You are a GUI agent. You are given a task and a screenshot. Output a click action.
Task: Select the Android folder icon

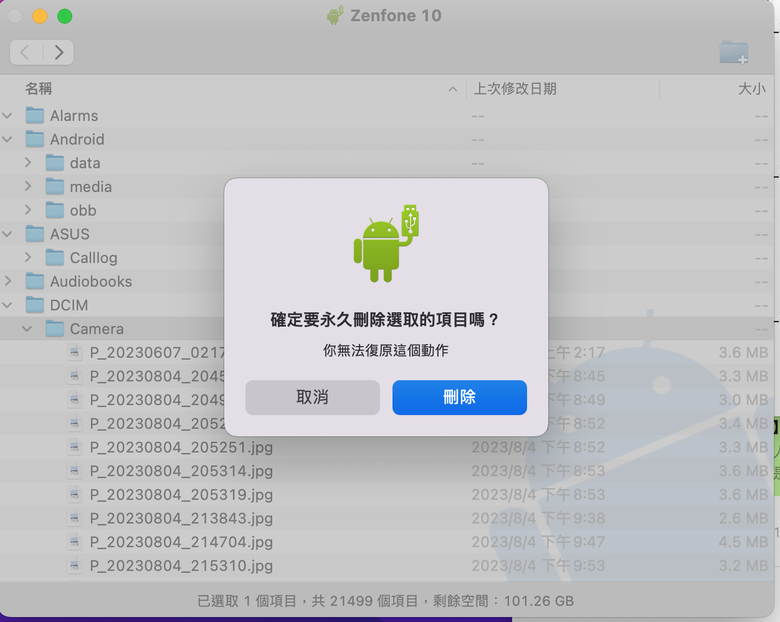[x=35, y=139]
